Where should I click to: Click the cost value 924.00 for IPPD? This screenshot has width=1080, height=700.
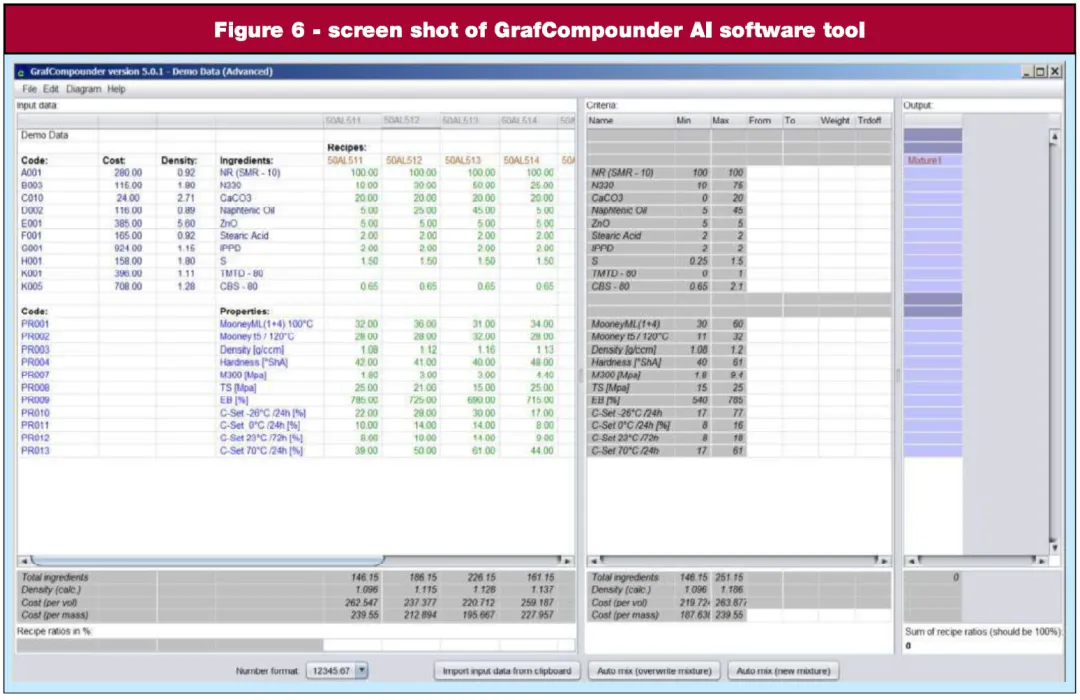(x=128, y=249)
